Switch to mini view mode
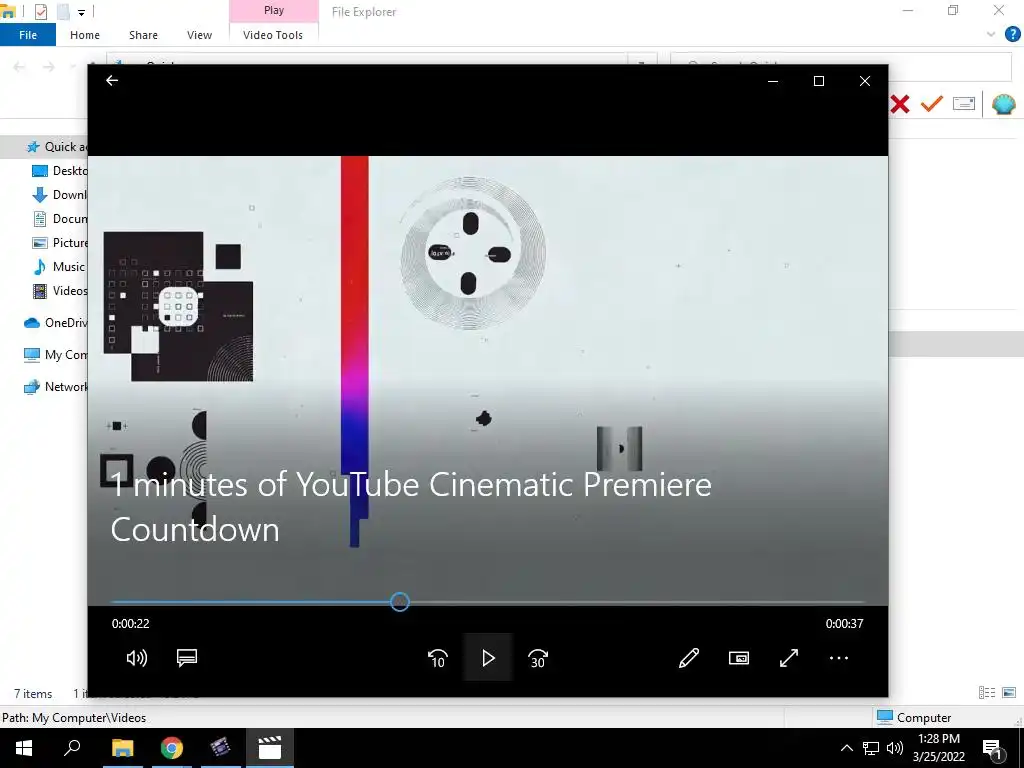The height and width of the screenshot is (768, 1024). pyautogui.click(x=739, y=658)
